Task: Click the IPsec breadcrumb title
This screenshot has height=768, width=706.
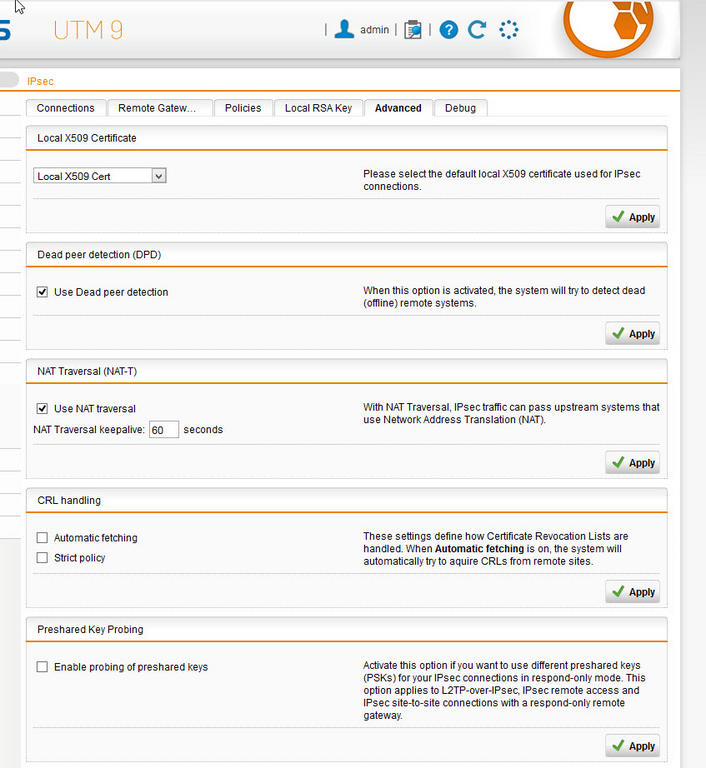Action: tap(40, 81)
